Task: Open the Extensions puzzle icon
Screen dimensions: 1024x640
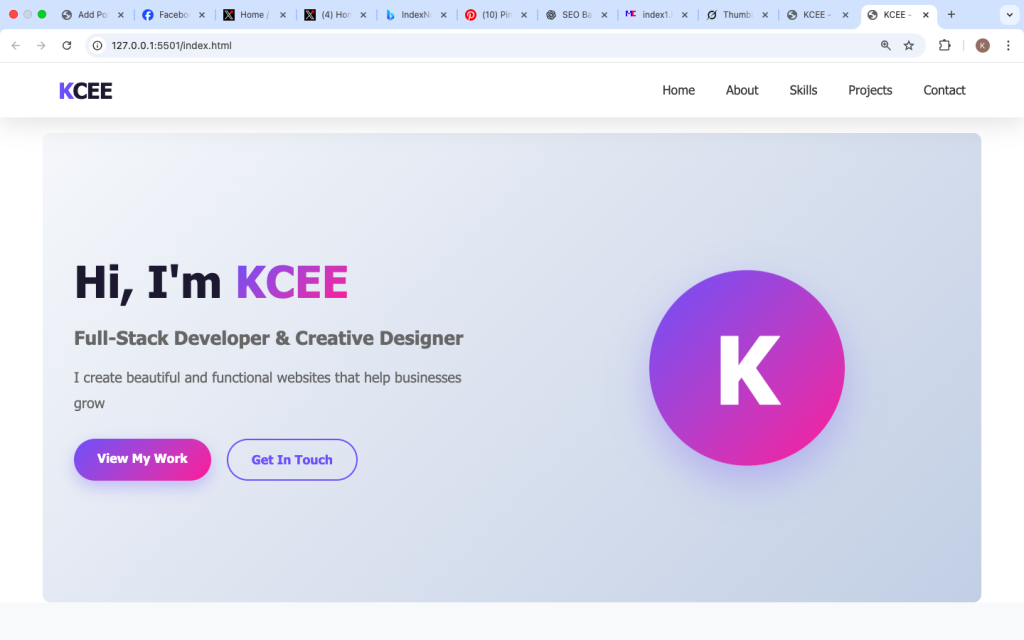Action: click(944, 45)
